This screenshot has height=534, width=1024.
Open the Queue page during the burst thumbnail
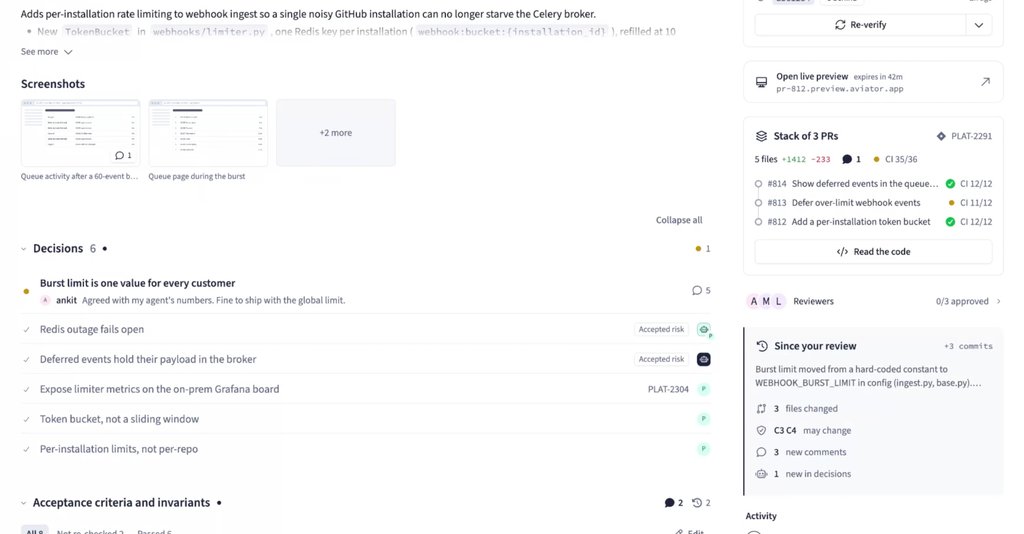click(x=208, y=133)
